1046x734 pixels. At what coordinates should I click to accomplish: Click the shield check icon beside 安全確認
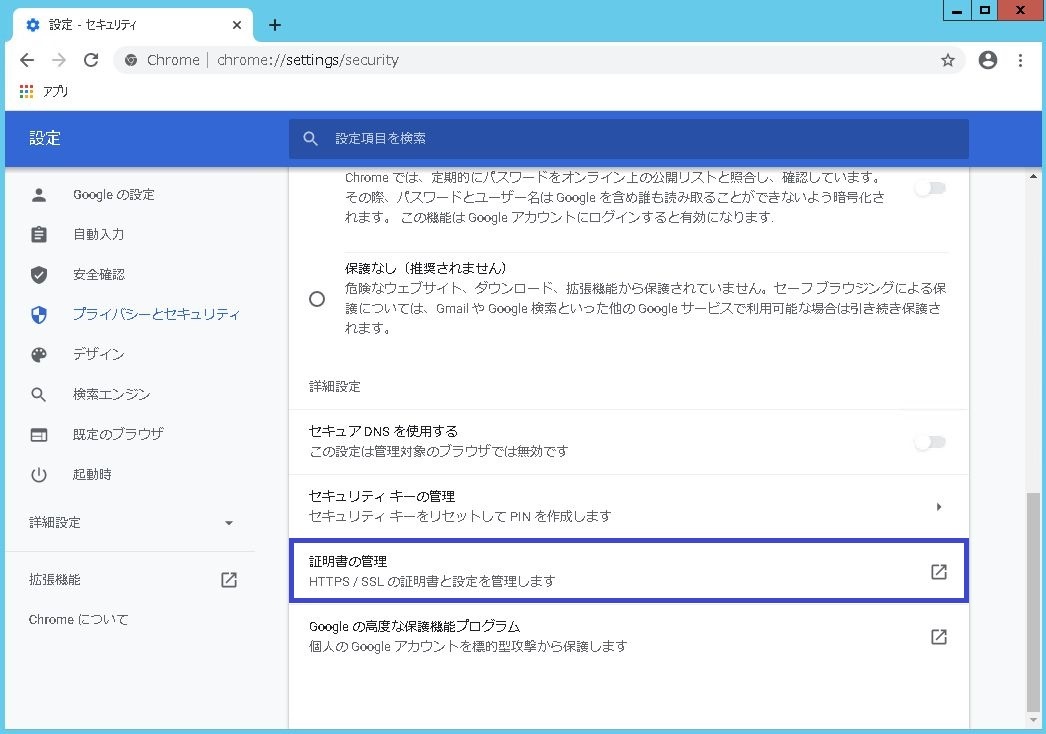tap(39, 274)
